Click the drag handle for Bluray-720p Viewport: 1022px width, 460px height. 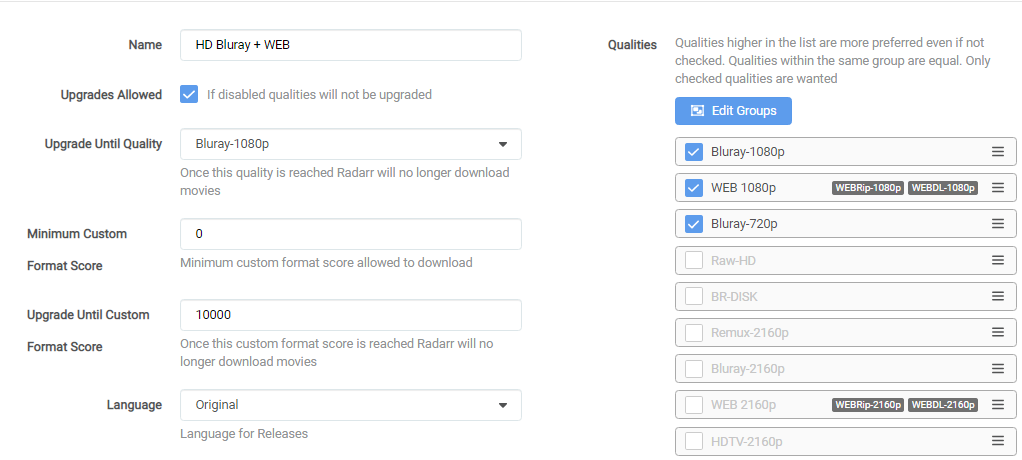click(x=997, y=224)
